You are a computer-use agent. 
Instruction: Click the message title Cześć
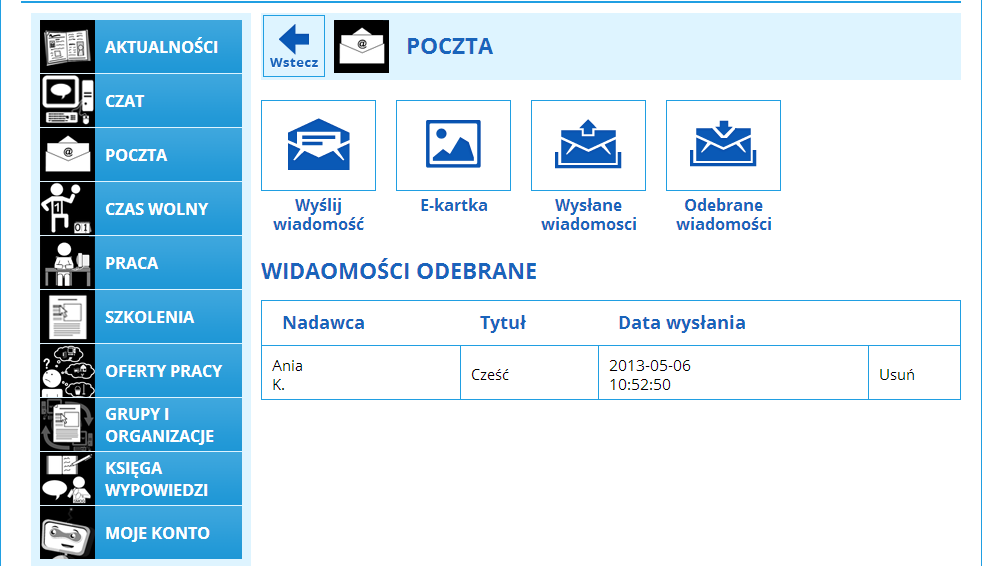coord(490,374)
